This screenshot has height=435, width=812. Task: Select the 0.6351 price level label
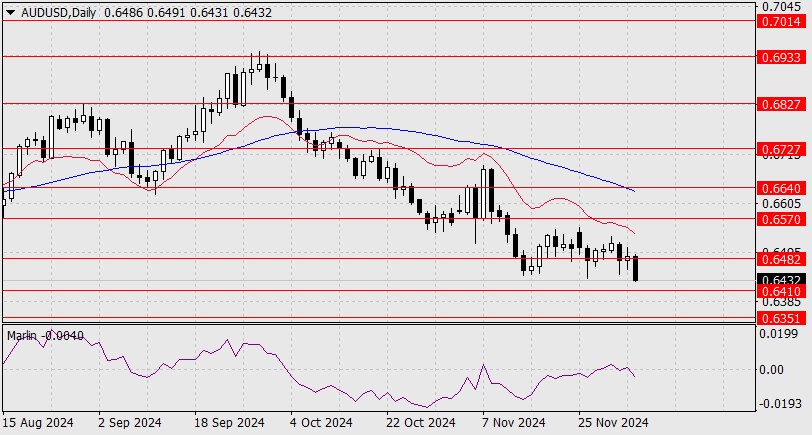[x=781, y=318]
